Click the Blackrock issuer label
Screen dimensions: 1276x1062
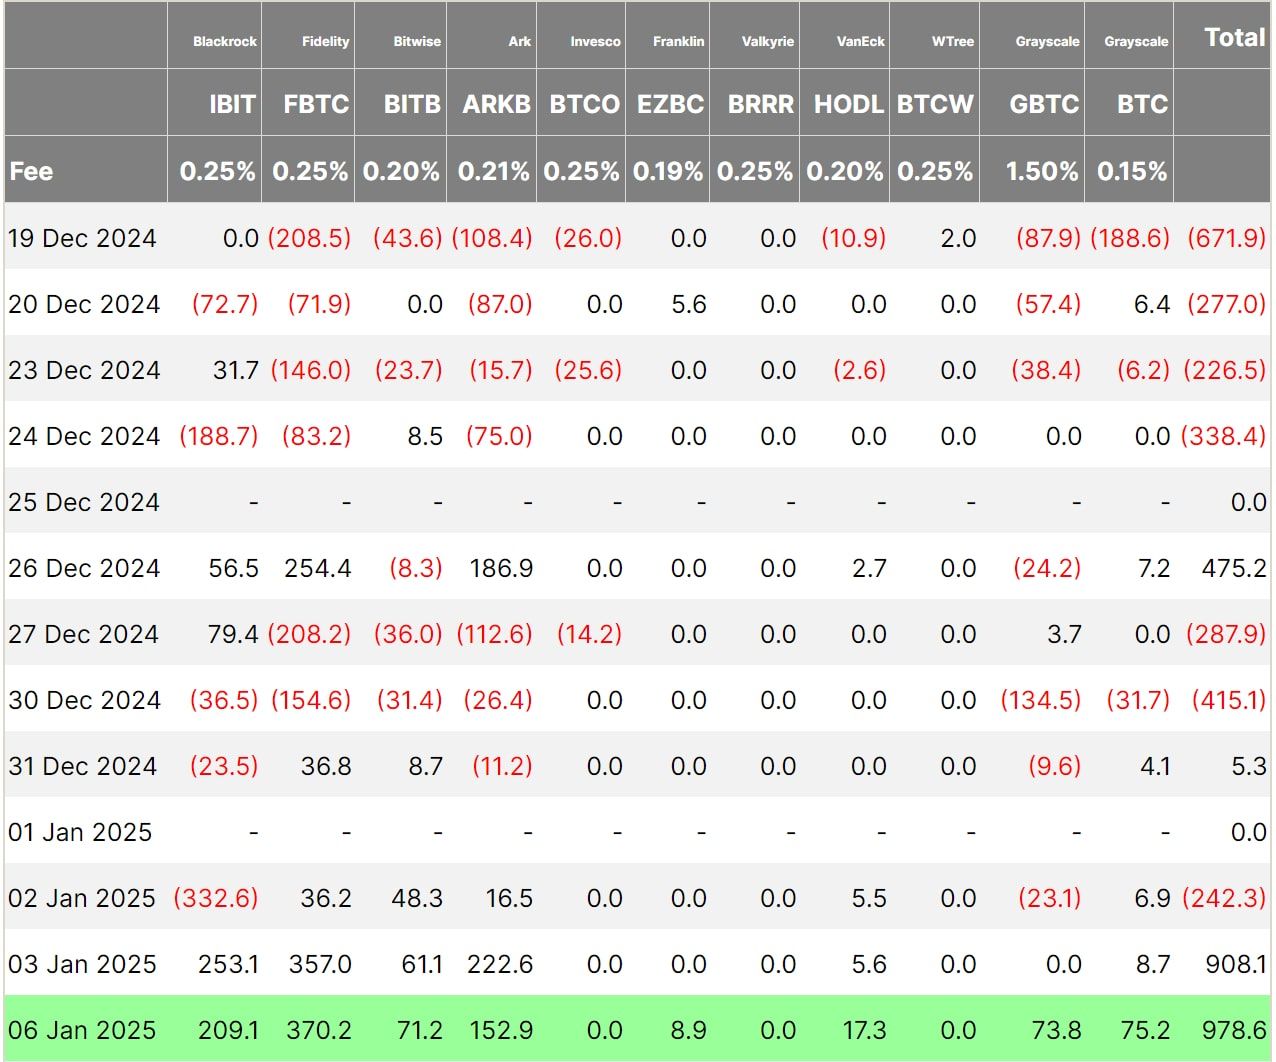pyautogui.click(x=225, y=41)
